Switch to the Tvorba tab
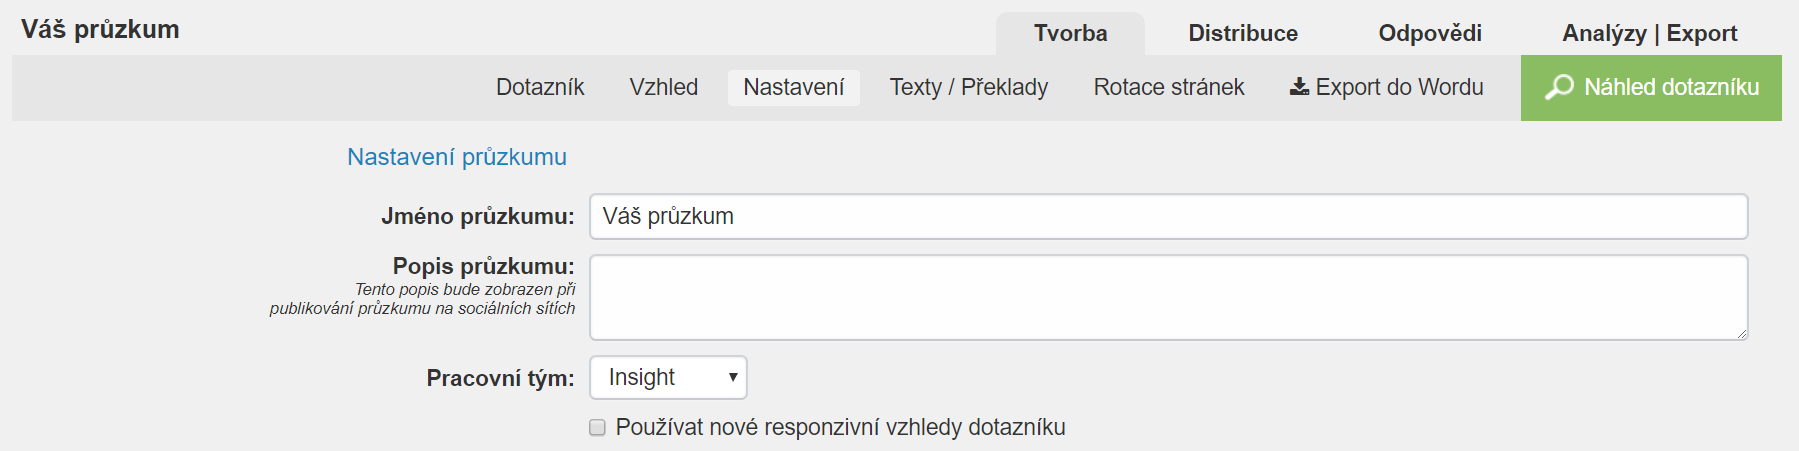1799x451 pixels. point(1070,33)
